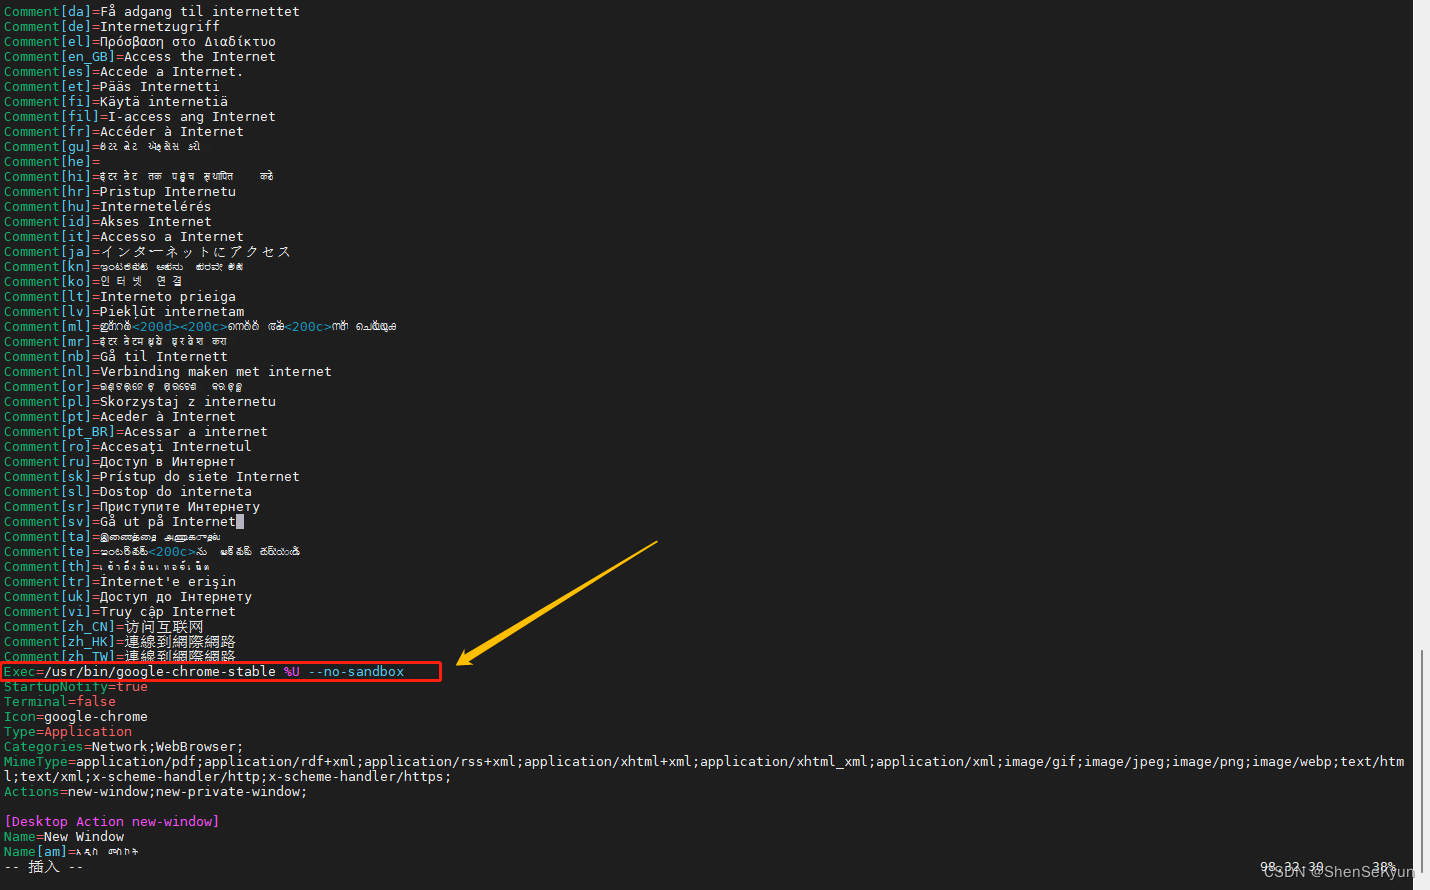Click Comment[nb]=Gå til Internett line
This screenshot has height=890, width=1430.
click(x=115, y=357)
